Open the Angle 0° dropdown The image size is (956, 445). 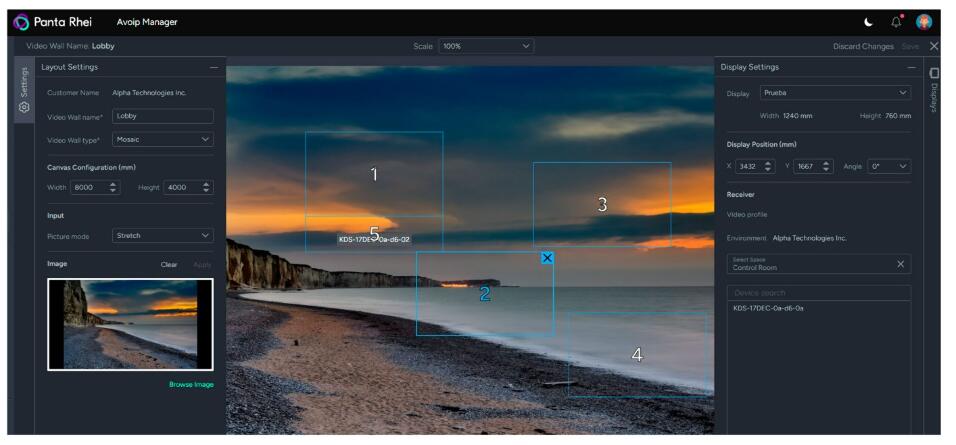pyautogui.click(x=890, y=166)
